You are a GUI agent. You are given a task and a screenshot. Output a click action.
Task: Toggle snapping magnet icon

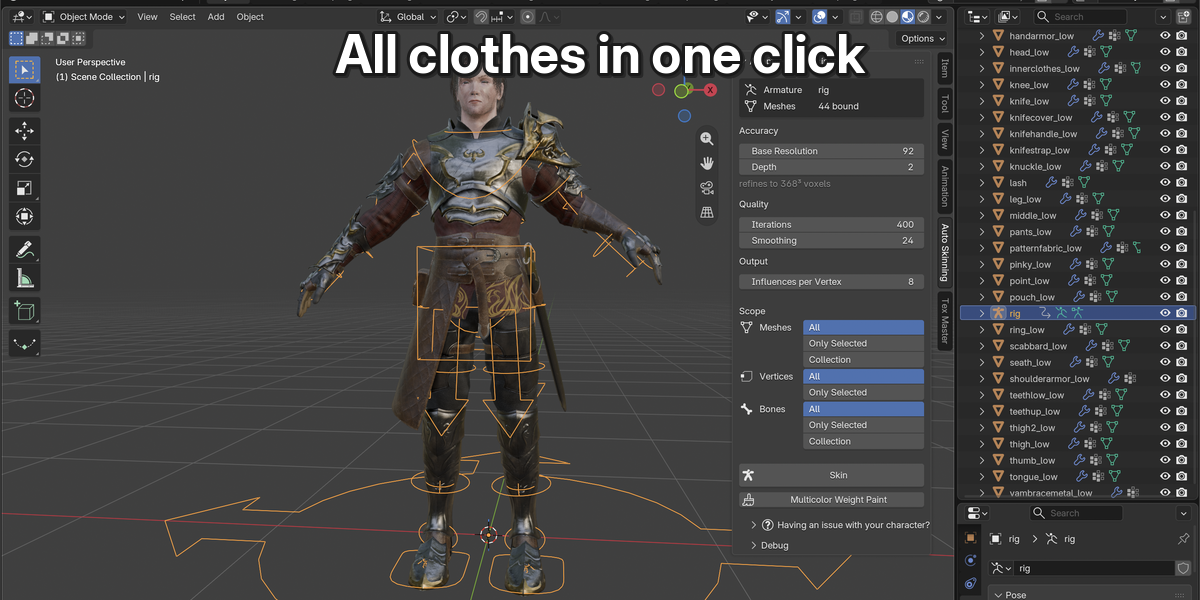click(x=481, y=17)
